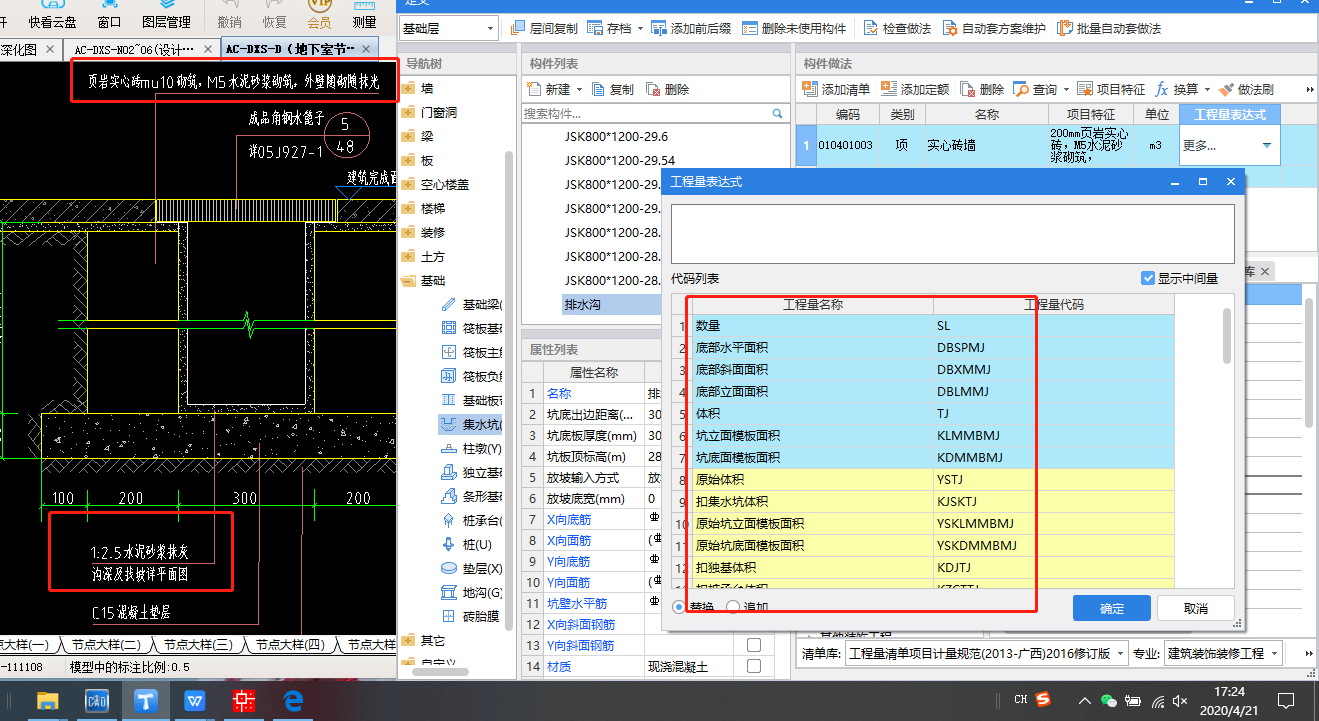Image resolution: width=1319 pixels, height=721 pixels.
Task: Switch to 节点大样(四) layout tab
Action: [x=290, y=645]
